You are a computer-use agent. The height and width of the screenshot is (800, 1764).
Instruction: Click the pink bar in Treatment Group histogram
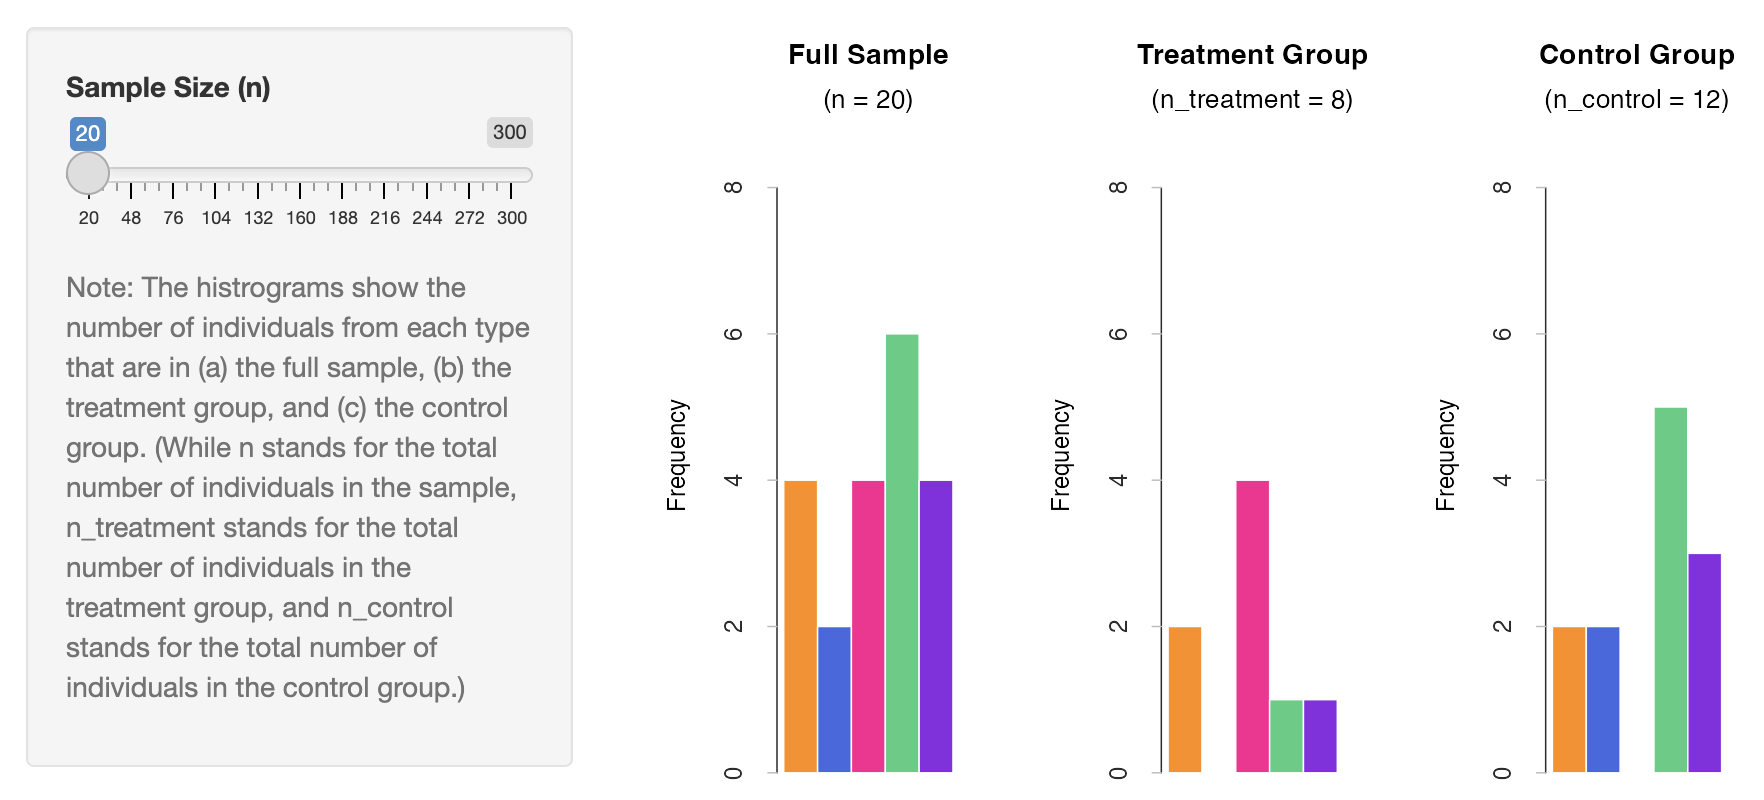pyautogui.click(x=1253, y=626)
